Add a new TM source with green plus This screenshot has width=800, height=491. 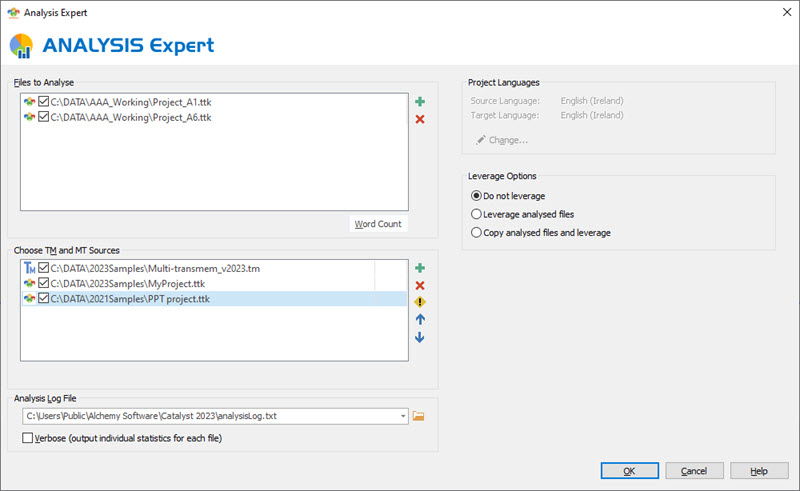(x=419, y=268)
